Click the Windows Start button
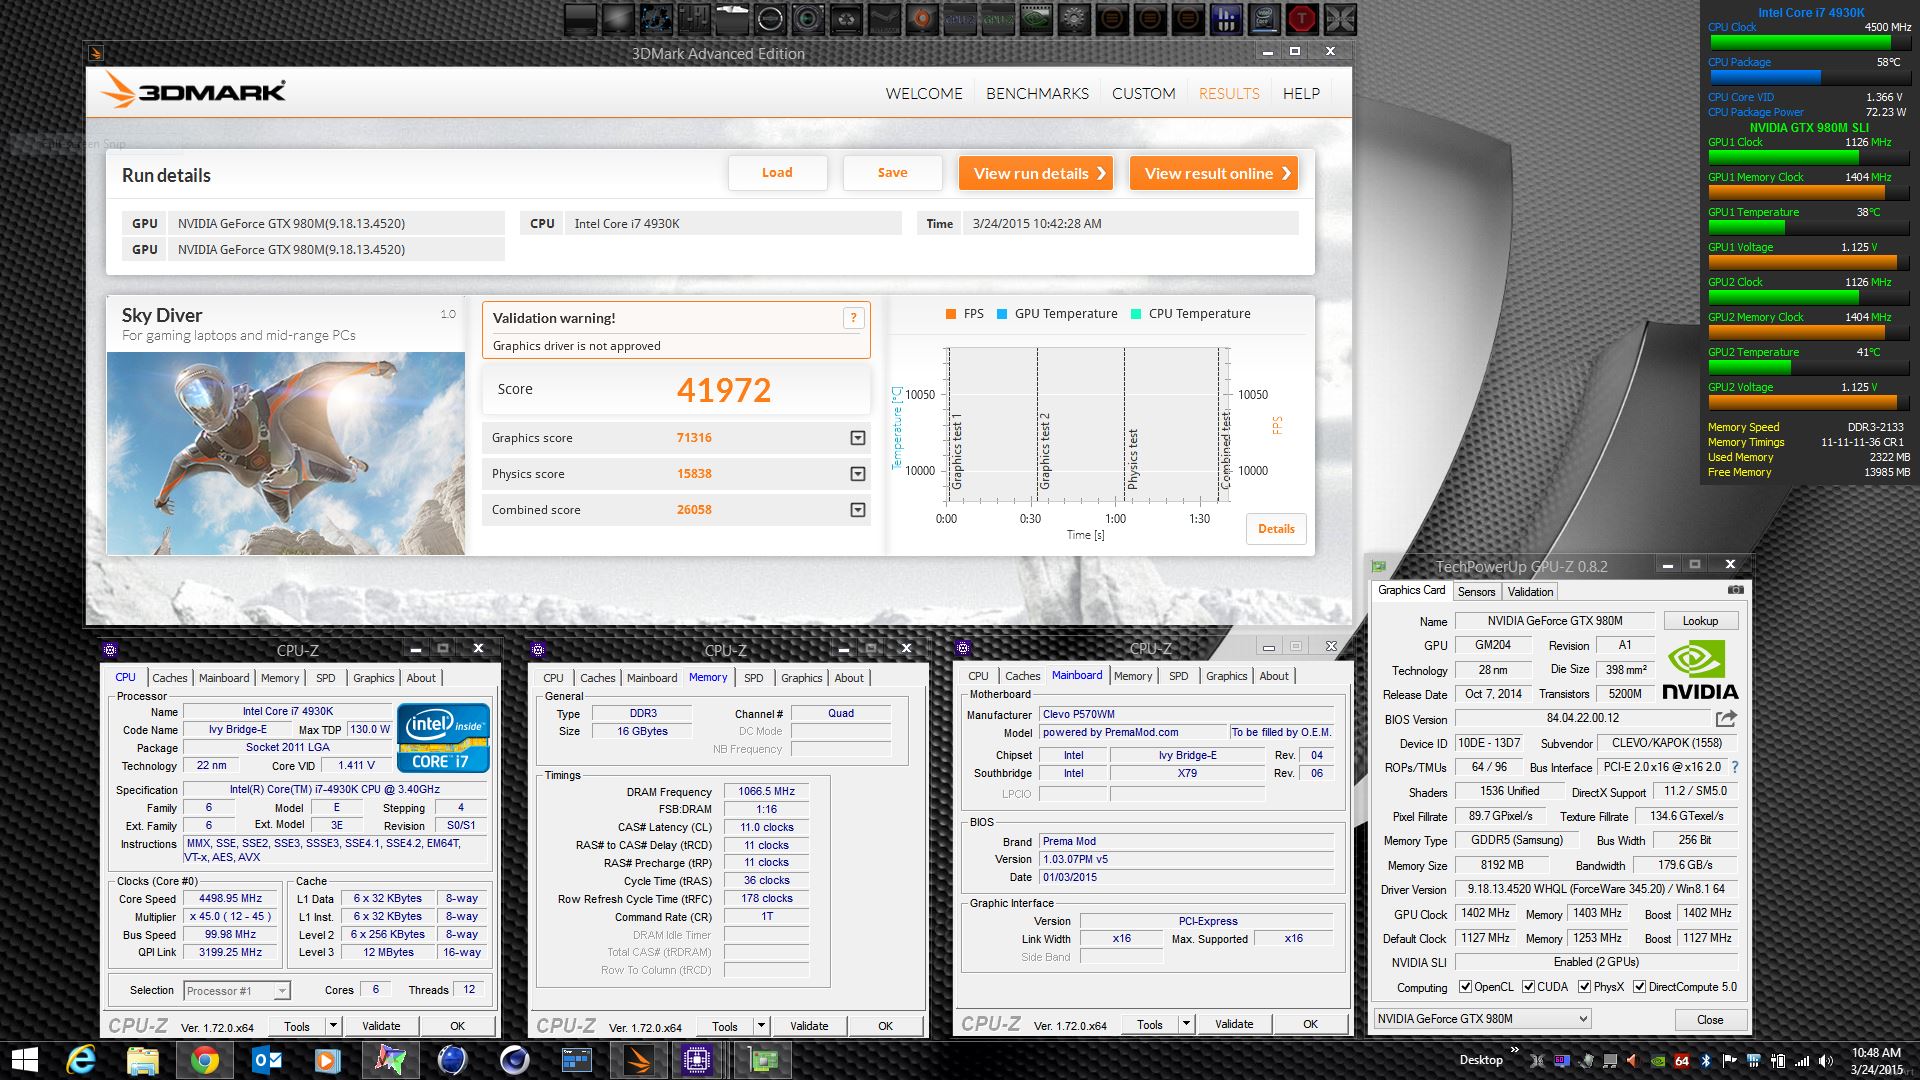The width and height of the screenshot is (1920, 1080). [x=24, y=1060]
